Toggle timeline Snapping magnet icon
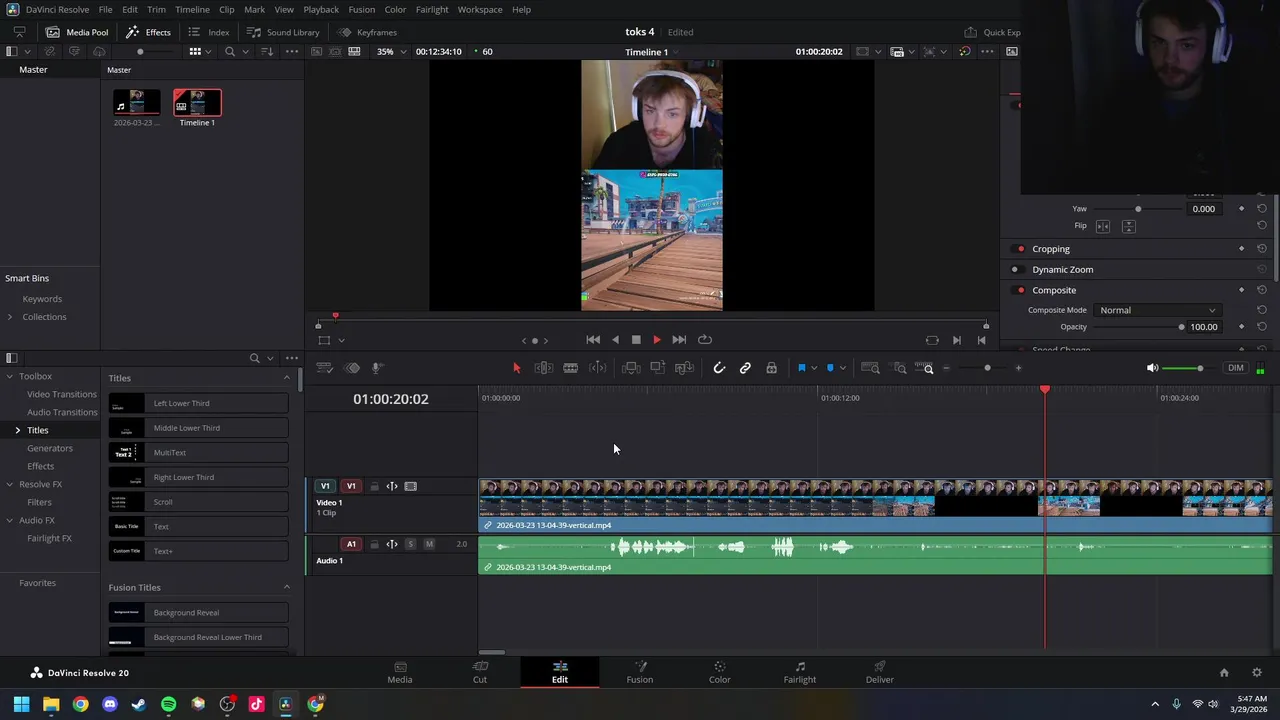1280x720 pixels. tap(719, 368)
